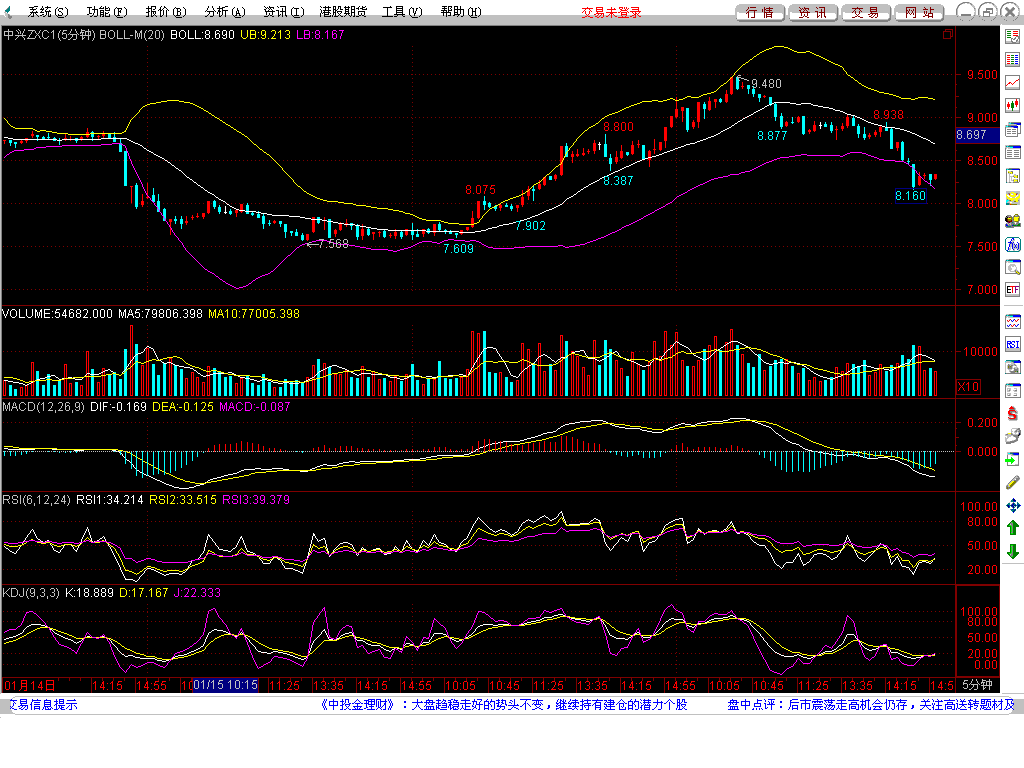Viewport: 1024px width, 768px height.
Task: Click the 01/15 10:15 time cursor label
Action: click(225, 685)
